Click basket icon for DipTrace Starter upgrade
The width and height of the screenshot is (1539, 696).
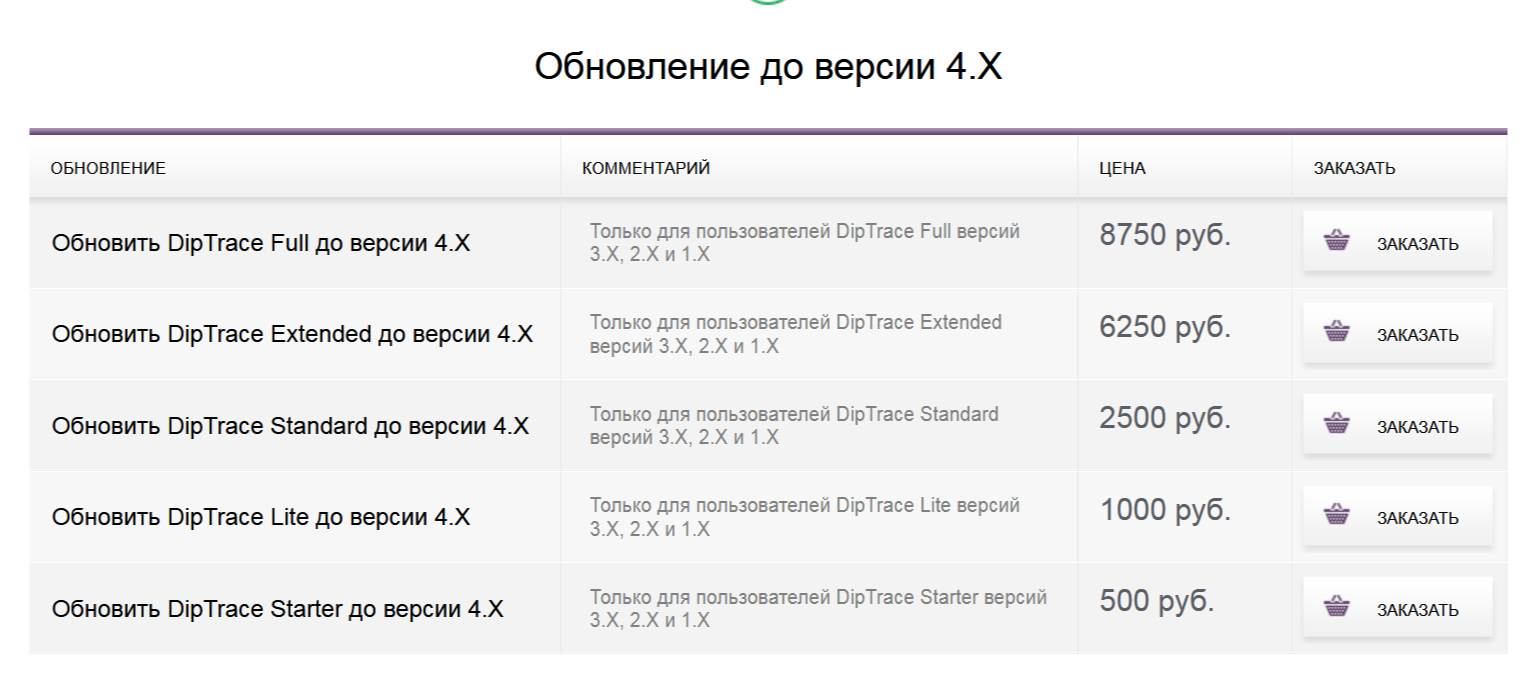click(x=1337, y=608)
